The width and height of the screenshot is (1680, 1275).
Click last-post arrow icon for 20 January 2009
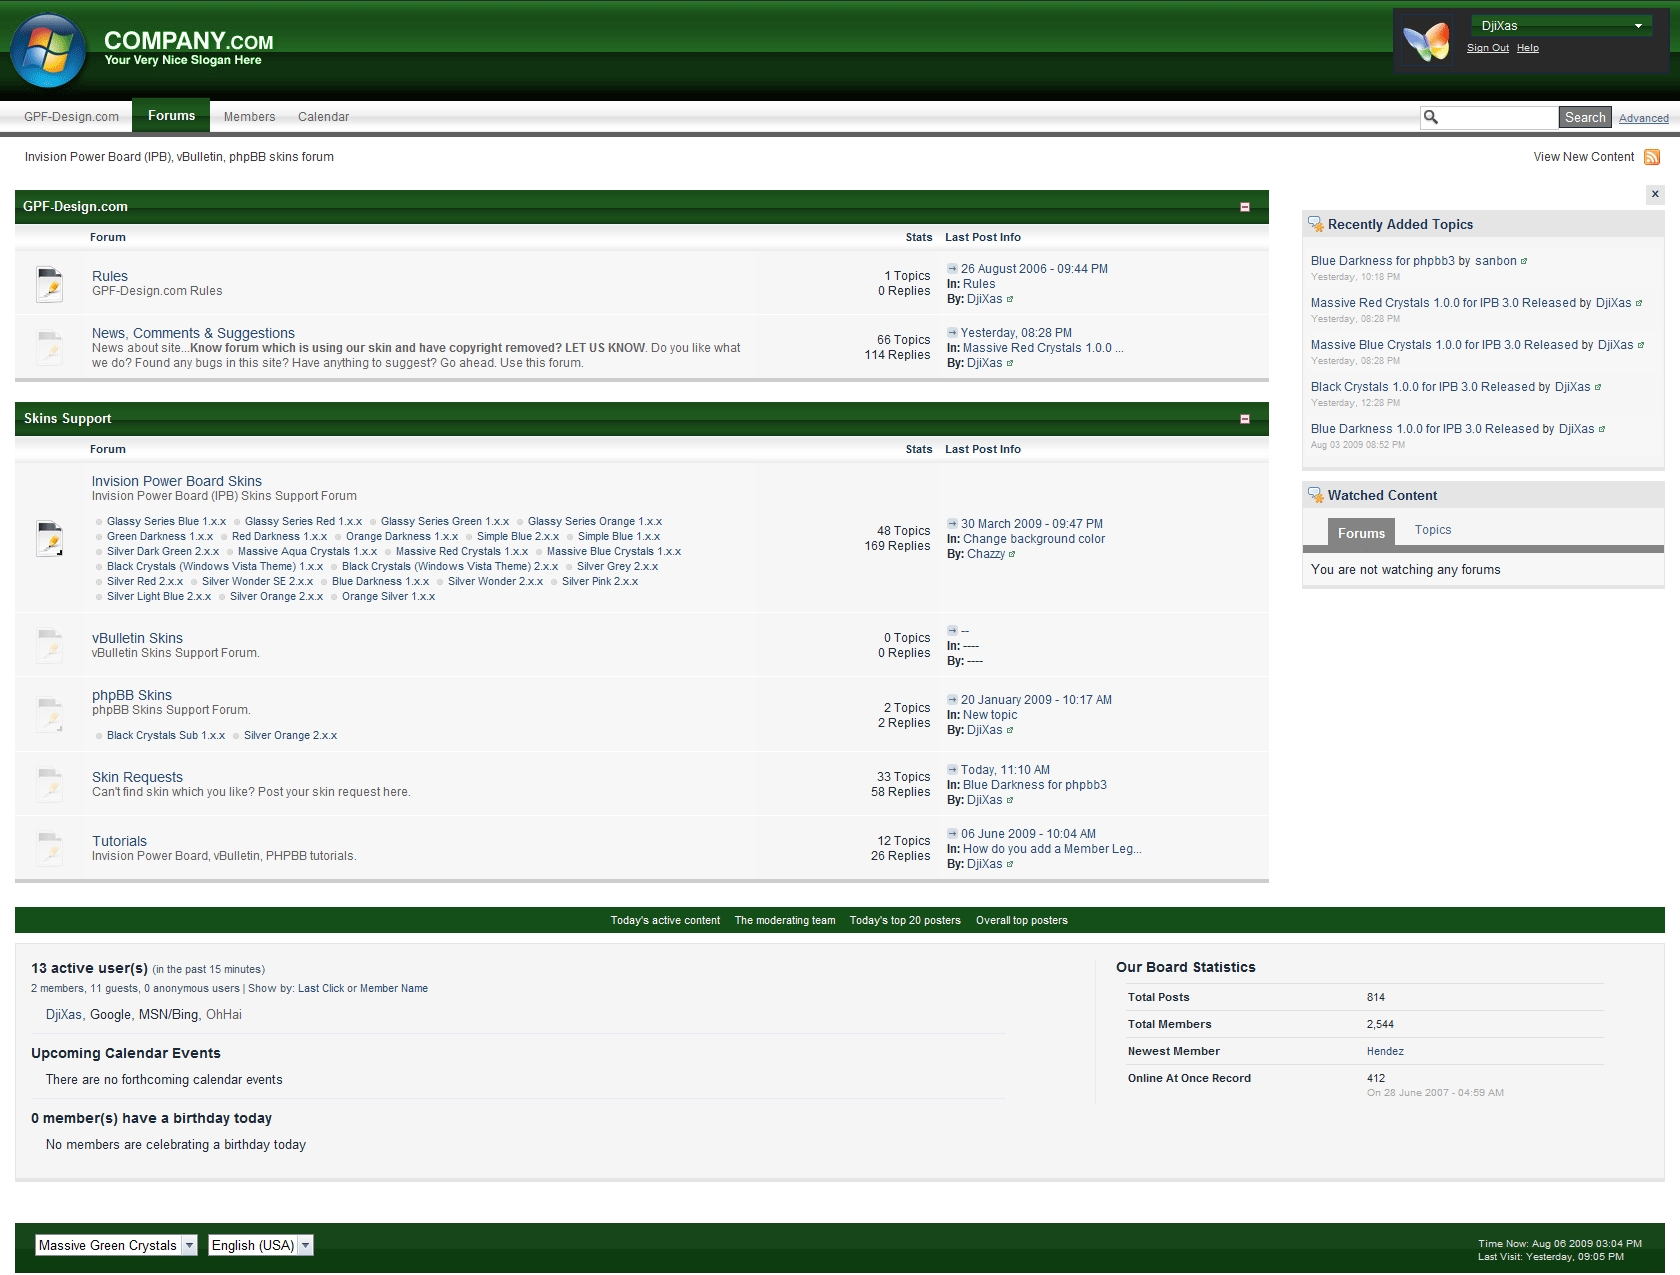952,700
